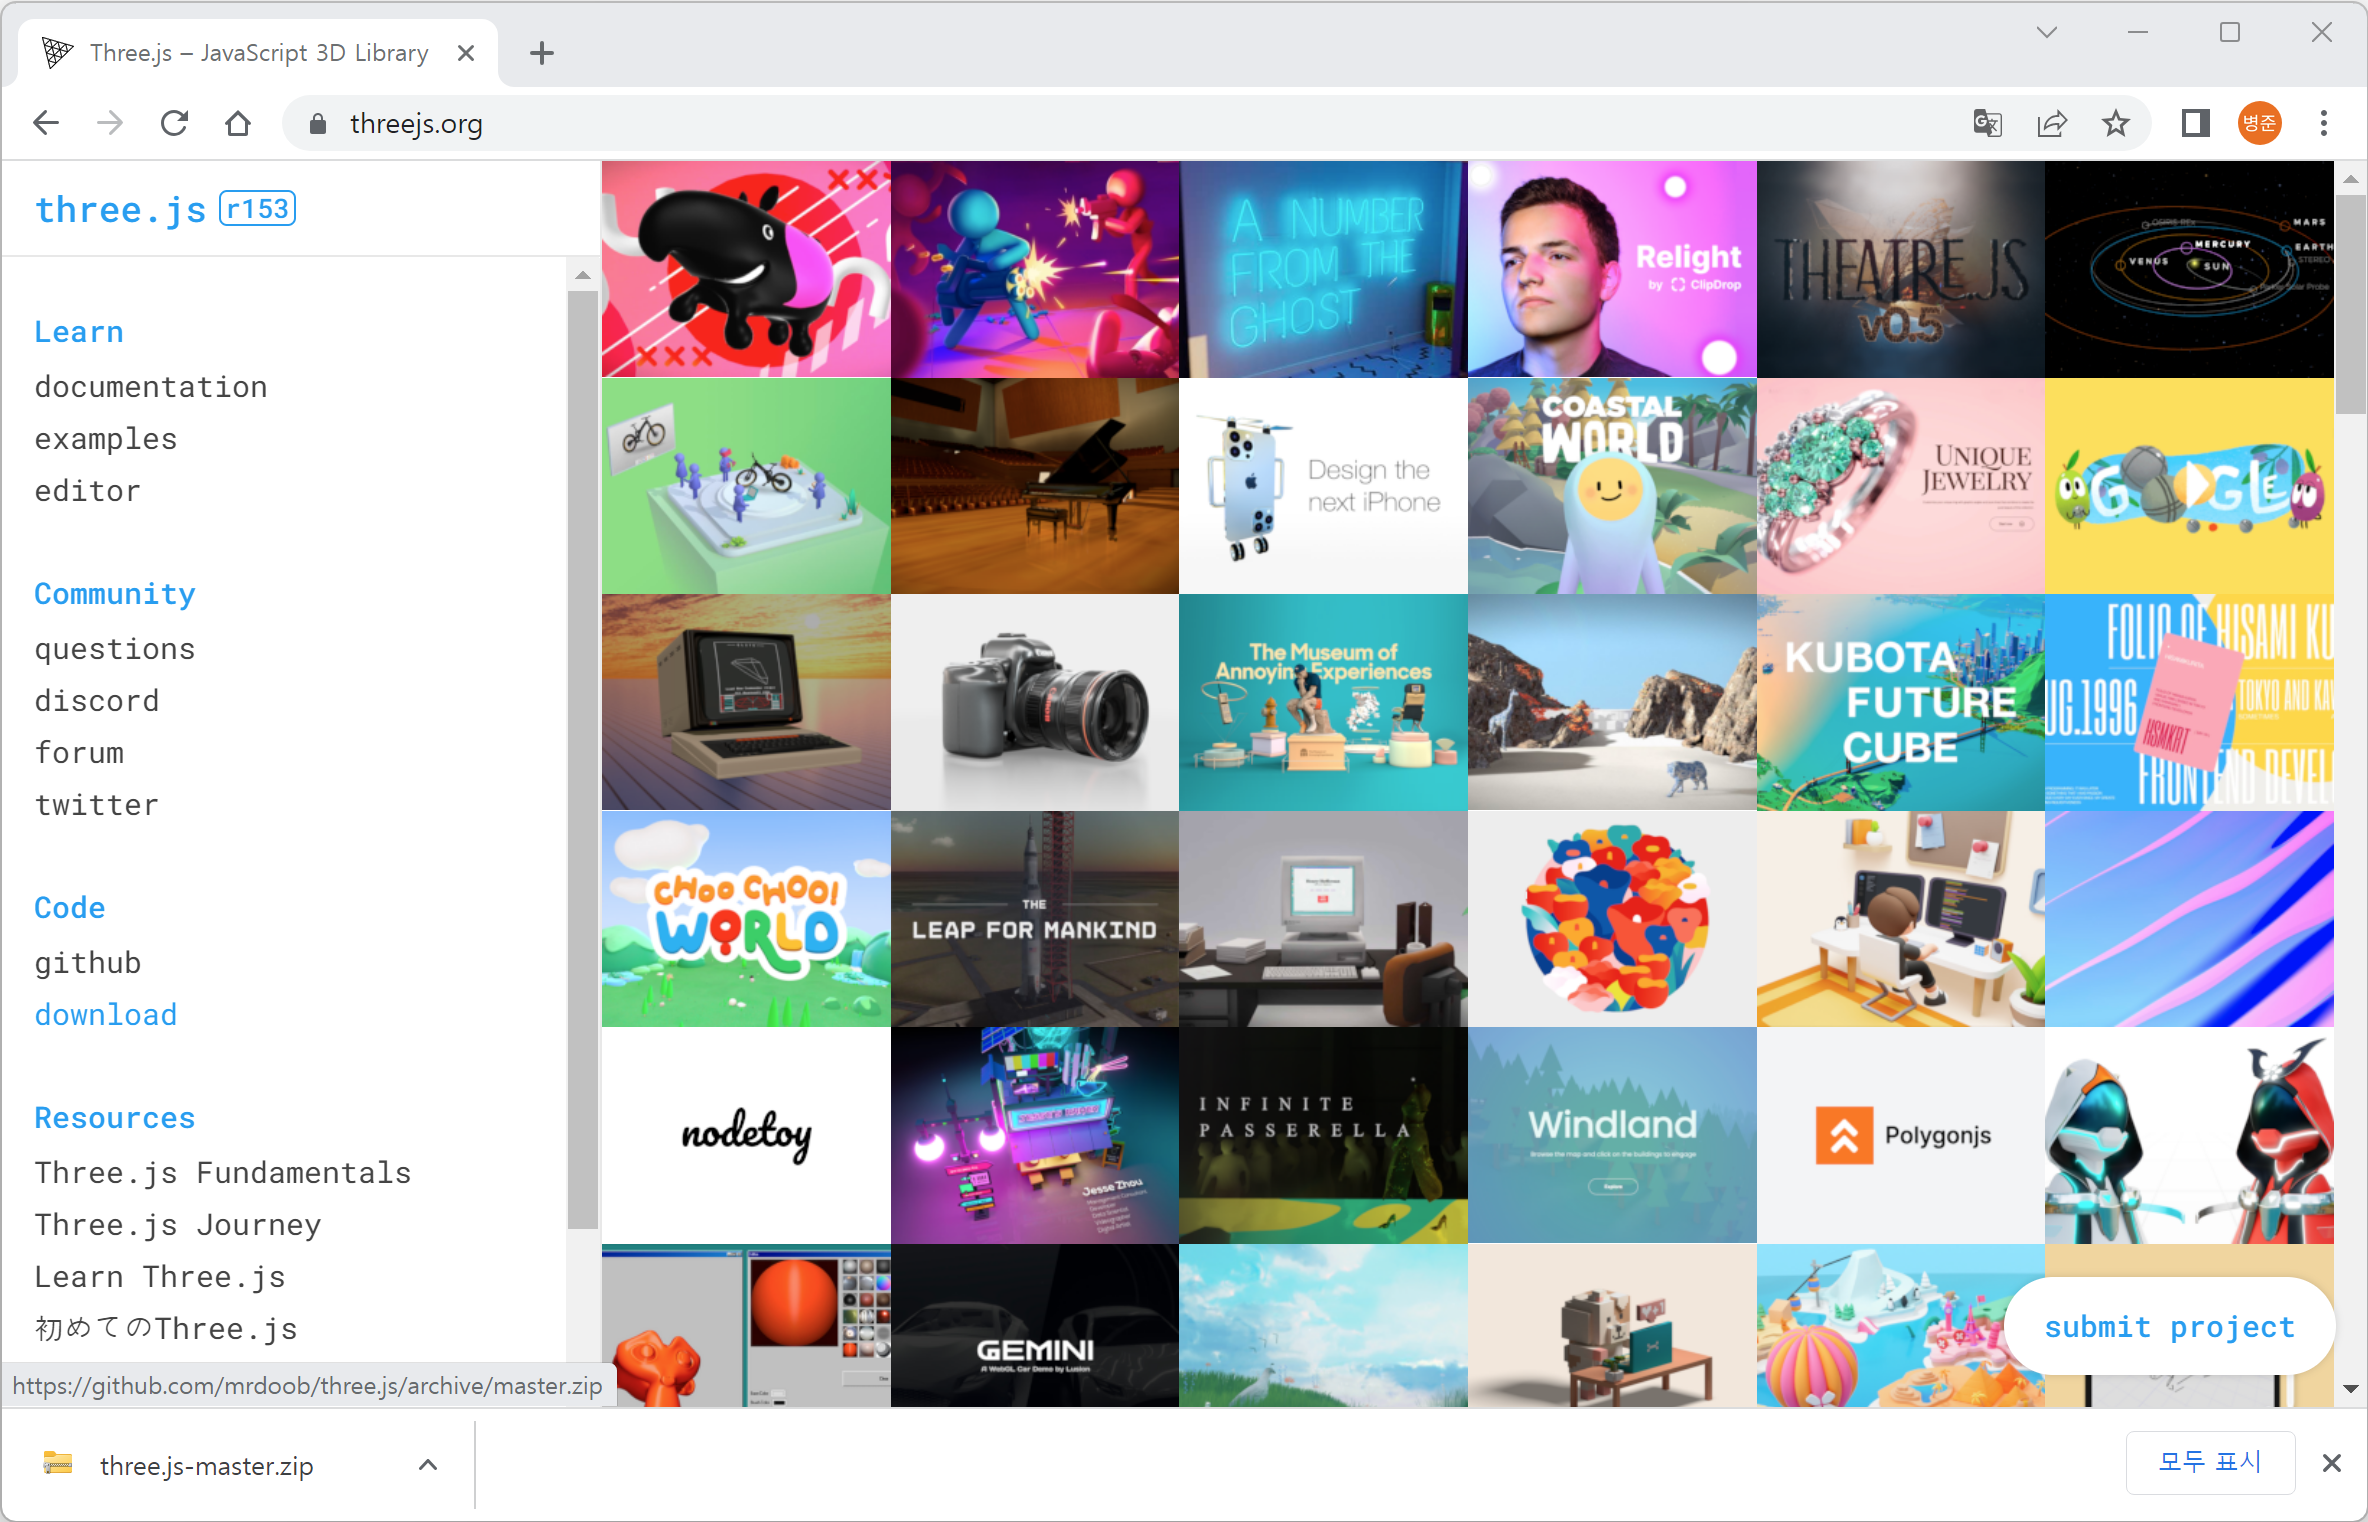Screen dimensions: 2368x1522
Task: Go to the browser home page
Action: pyautogui.click(x=238, y=123)
